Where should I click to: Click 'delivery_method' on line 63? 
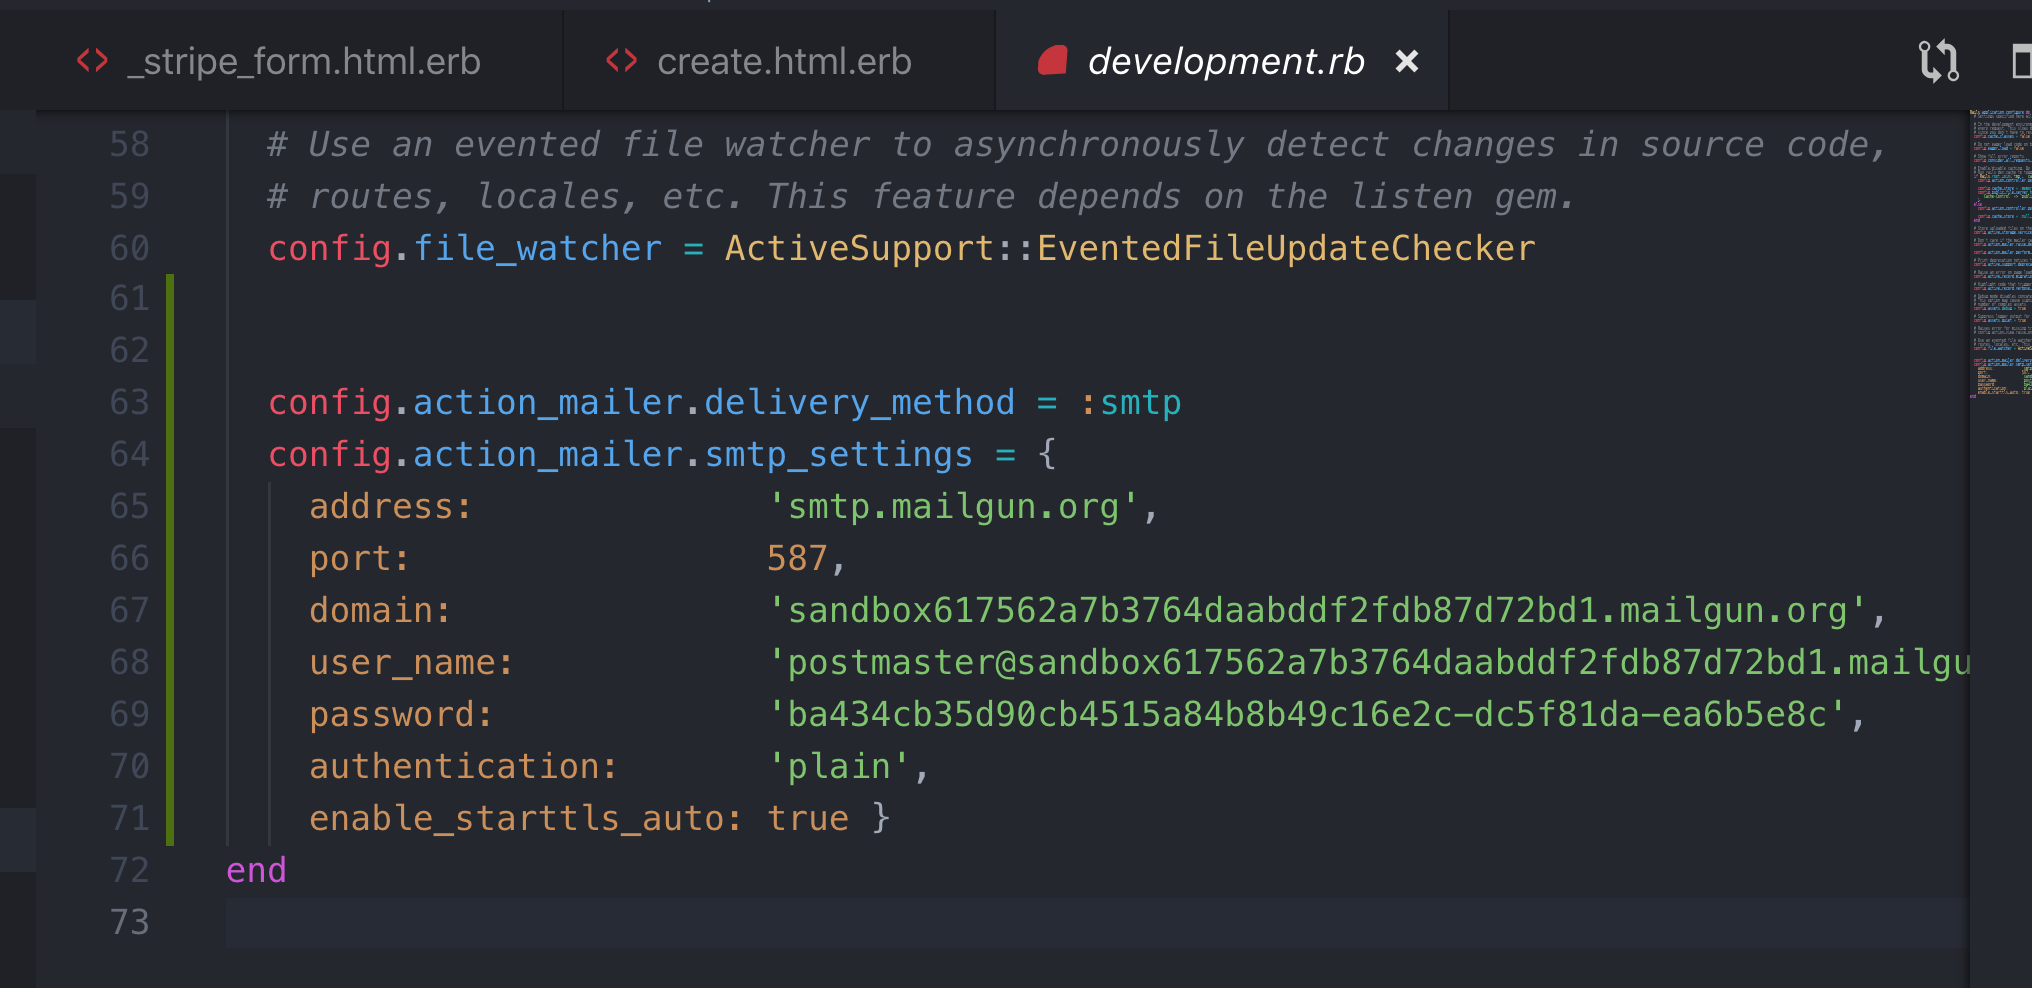pyautogui.click(x=860, y=403)
